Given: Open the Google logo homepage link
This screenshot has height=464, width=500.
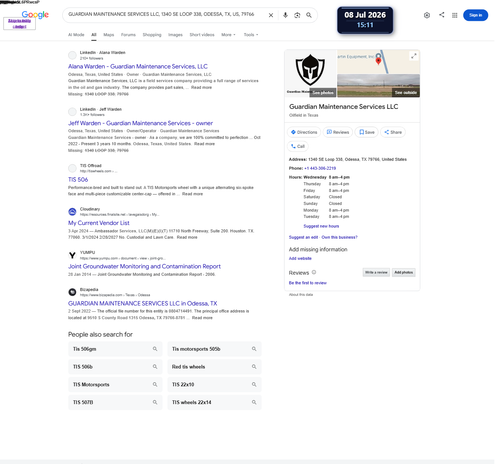Looking at the screenshot, I should (35, 15).
